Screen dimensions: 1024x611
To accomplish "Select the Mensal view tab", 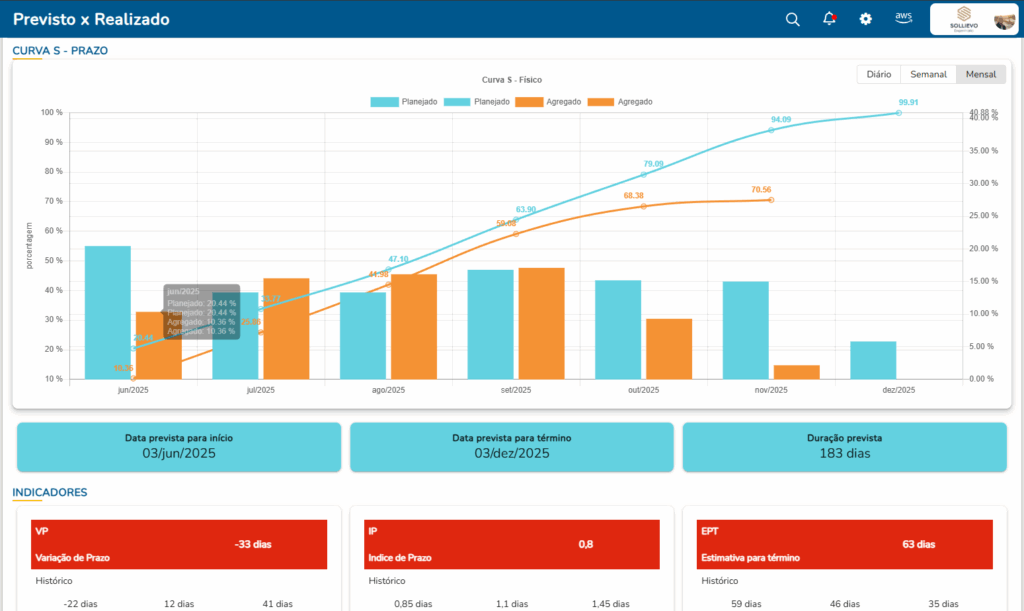I will click(x=981, y=74).
